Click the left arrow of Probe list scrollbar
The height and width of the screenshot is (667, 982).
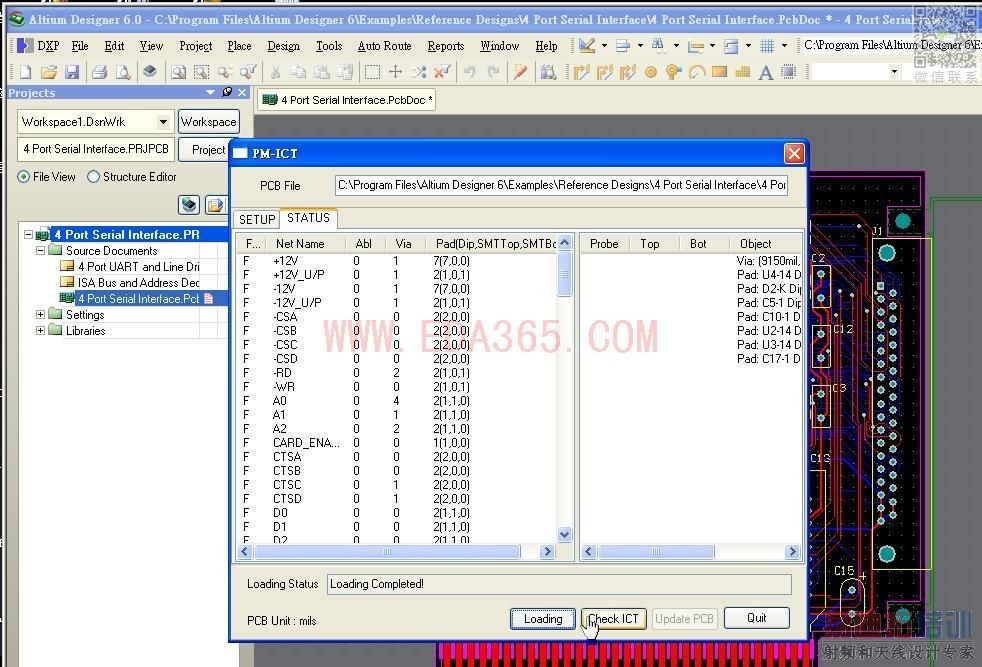(x=589, y=552)
